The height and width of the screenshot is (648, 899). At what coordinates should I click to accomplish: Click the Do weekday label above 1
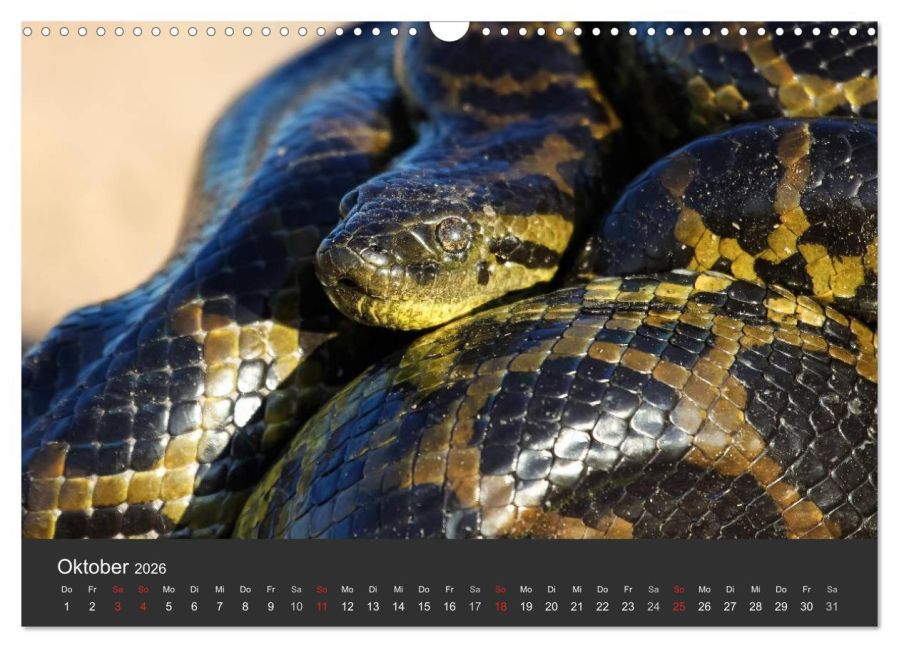[x=67, y=590]
